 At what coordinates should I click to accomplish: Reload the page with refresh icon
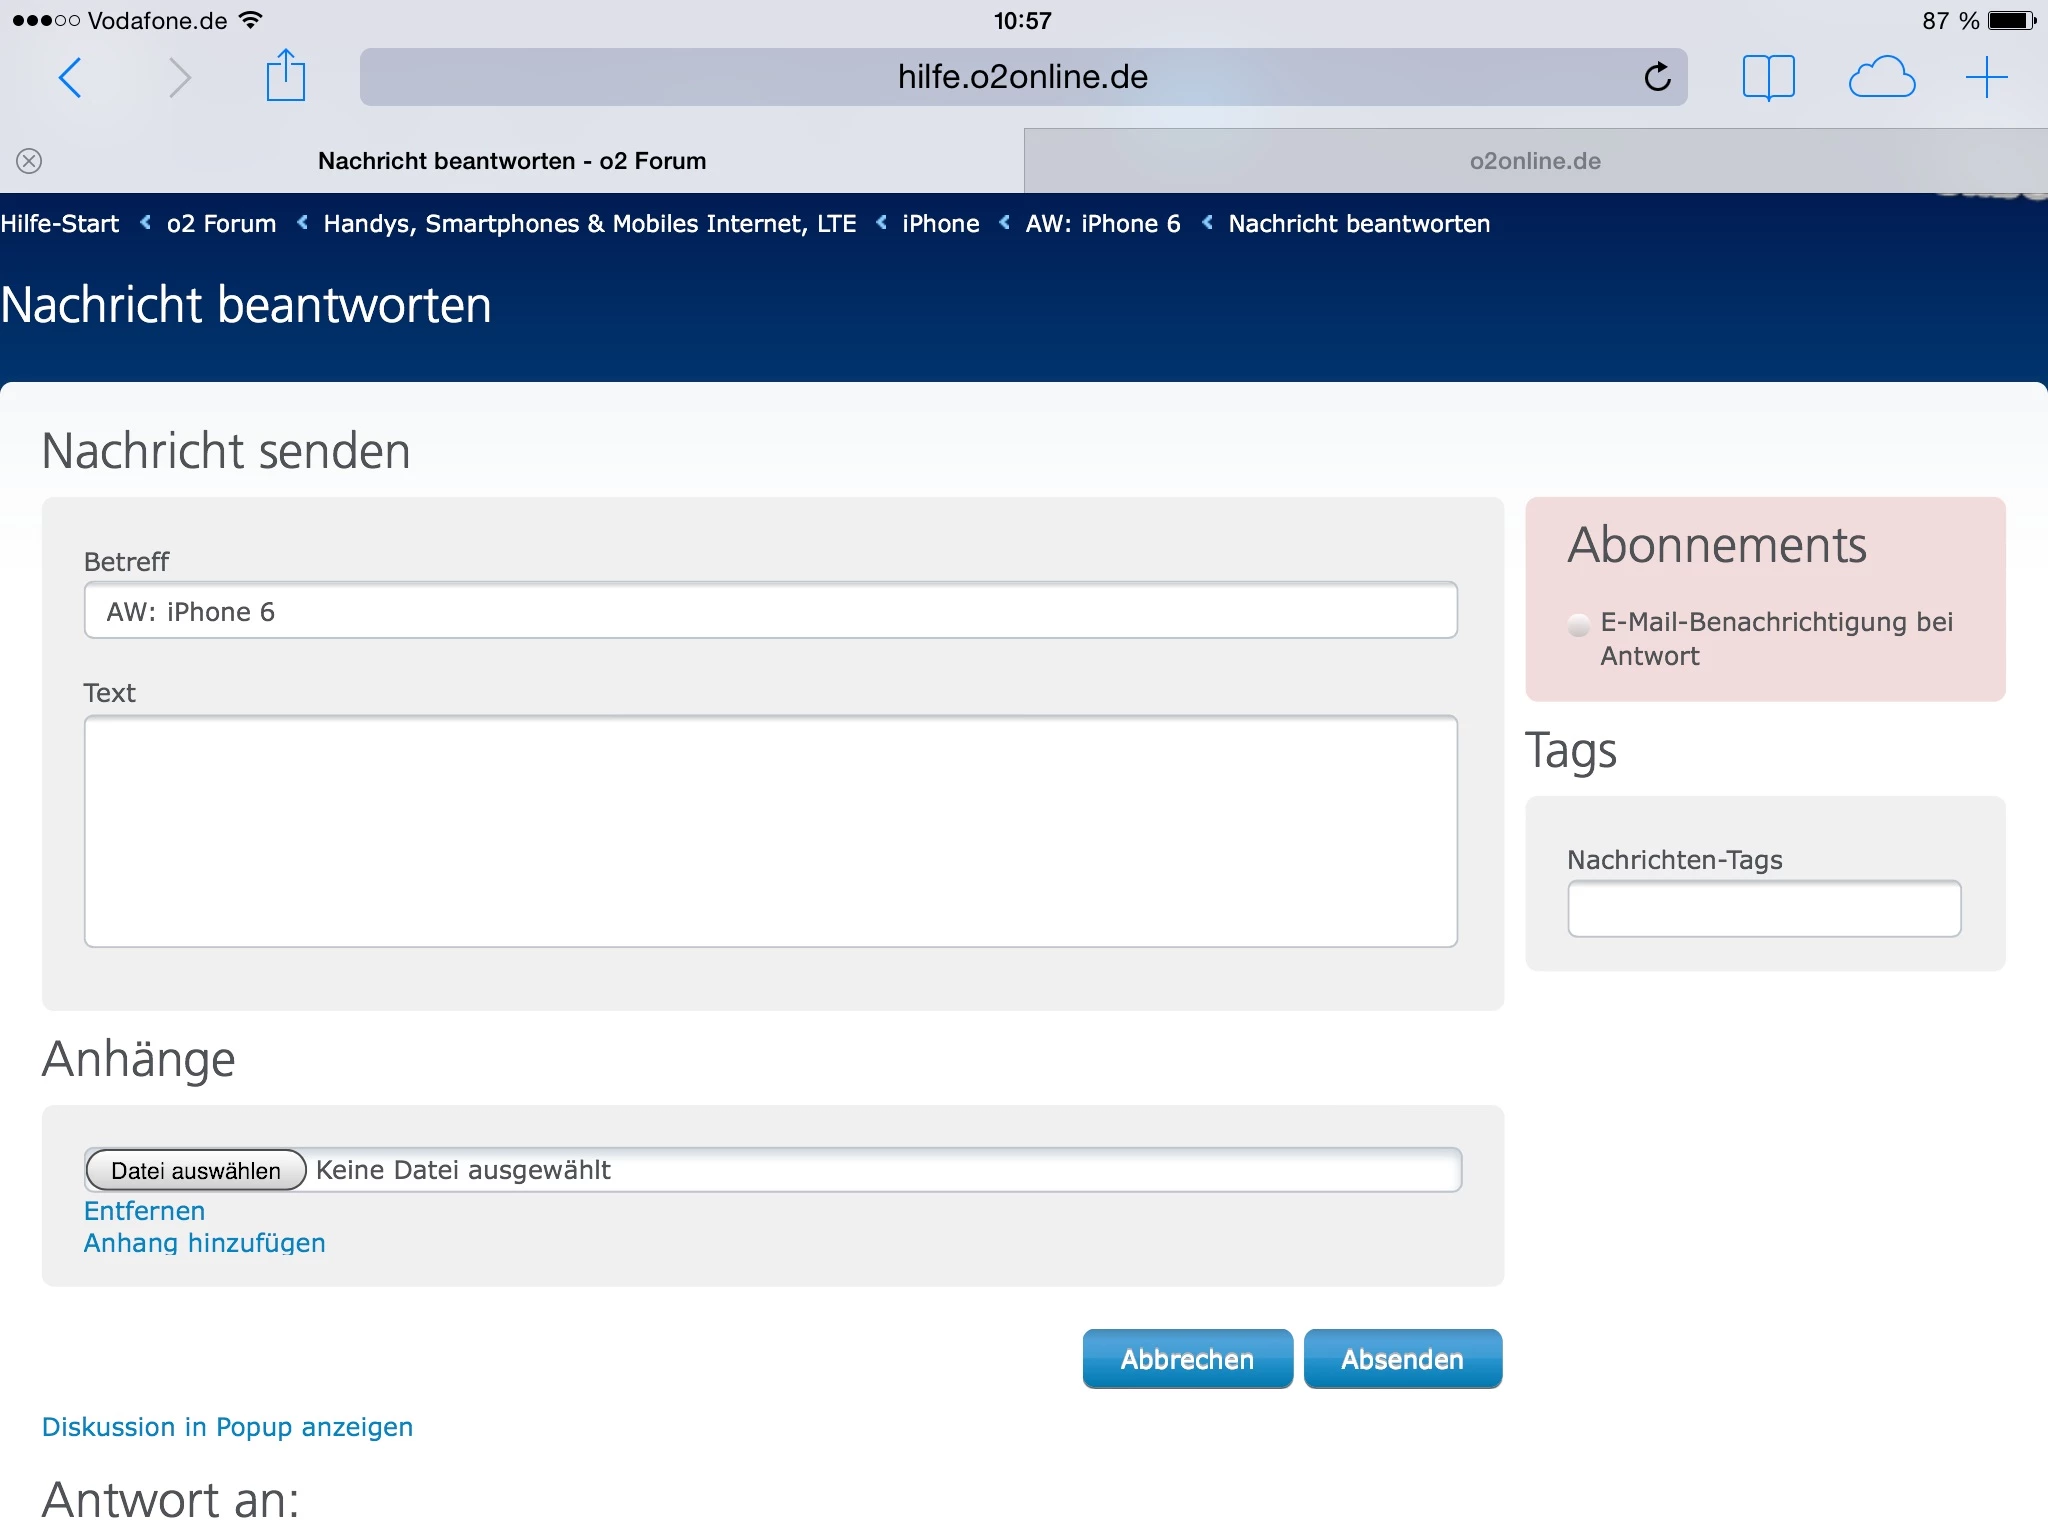click(x=1657, y=77)
